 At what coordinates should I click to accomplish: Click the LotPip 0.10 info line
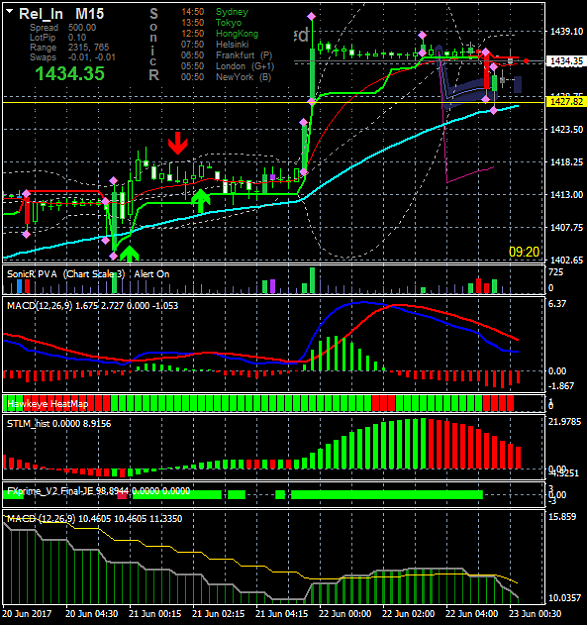click(58, 38)
